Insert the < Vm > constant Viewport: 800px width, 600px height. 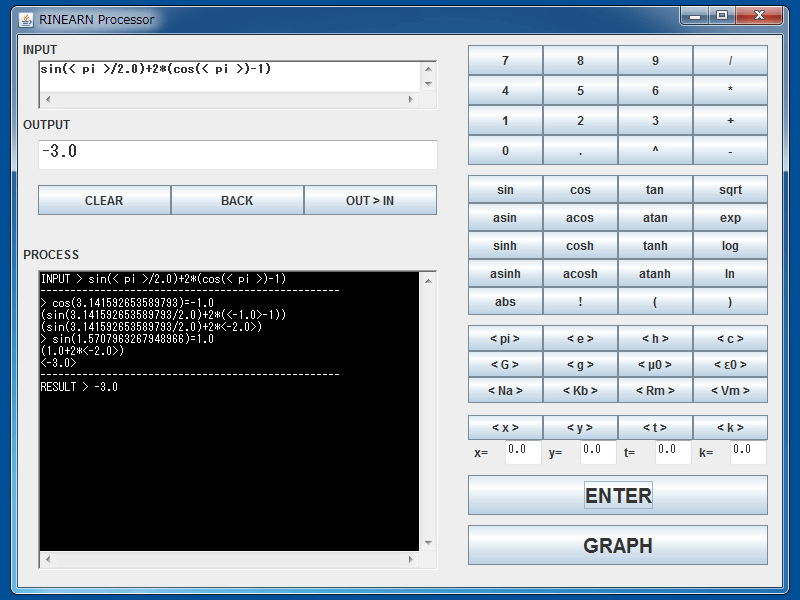point(730,391)
